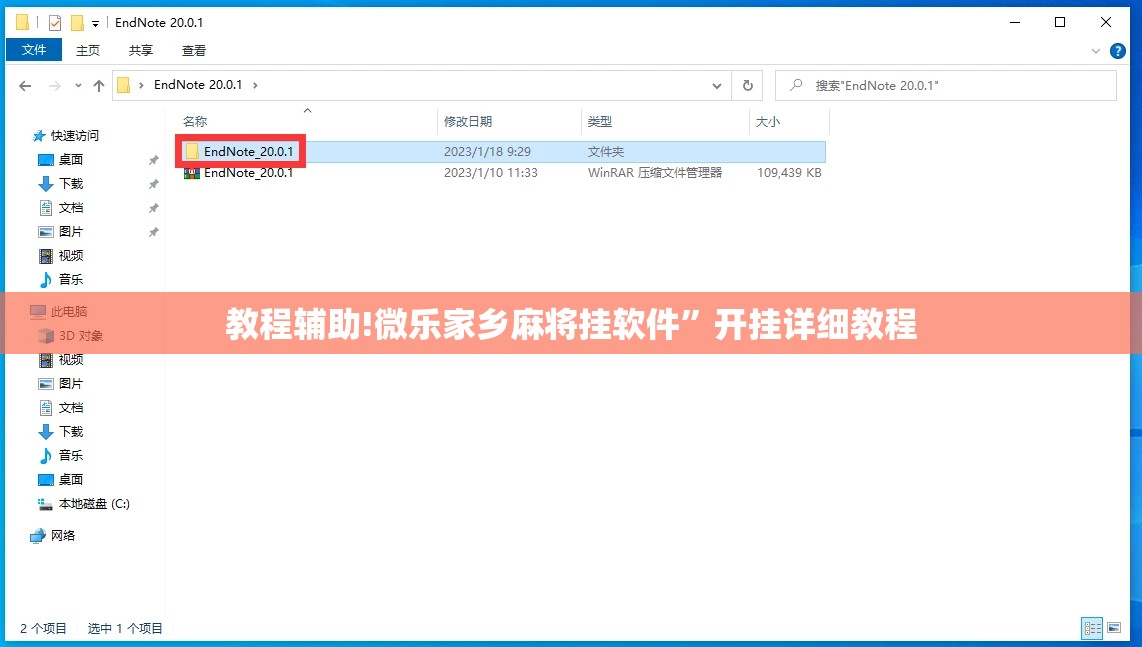Go forward with the forward arrow
This screenshot has width=1142, height=647.
(x=55, y=86)
